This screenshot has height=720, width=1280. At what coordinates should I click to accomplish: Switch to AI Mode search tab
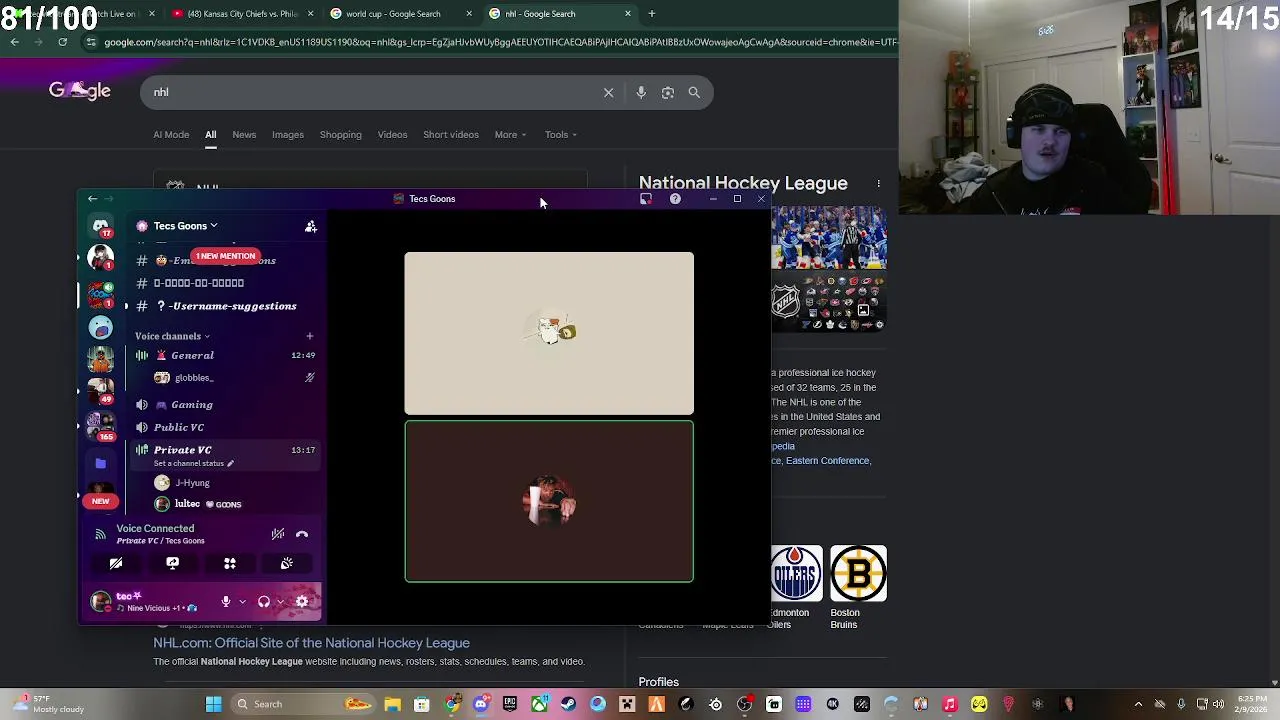coord(171,135)
